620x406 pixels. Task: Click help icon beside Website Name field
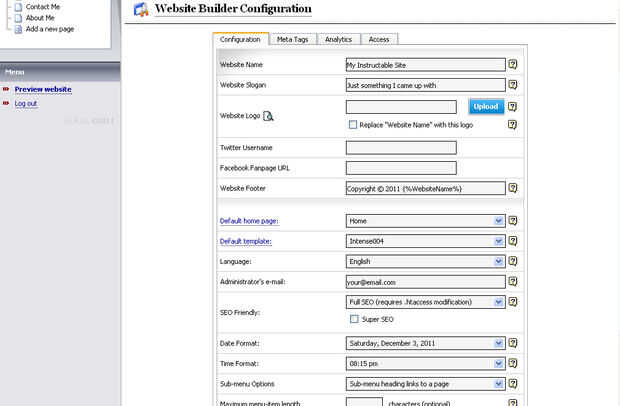point(512,64)
